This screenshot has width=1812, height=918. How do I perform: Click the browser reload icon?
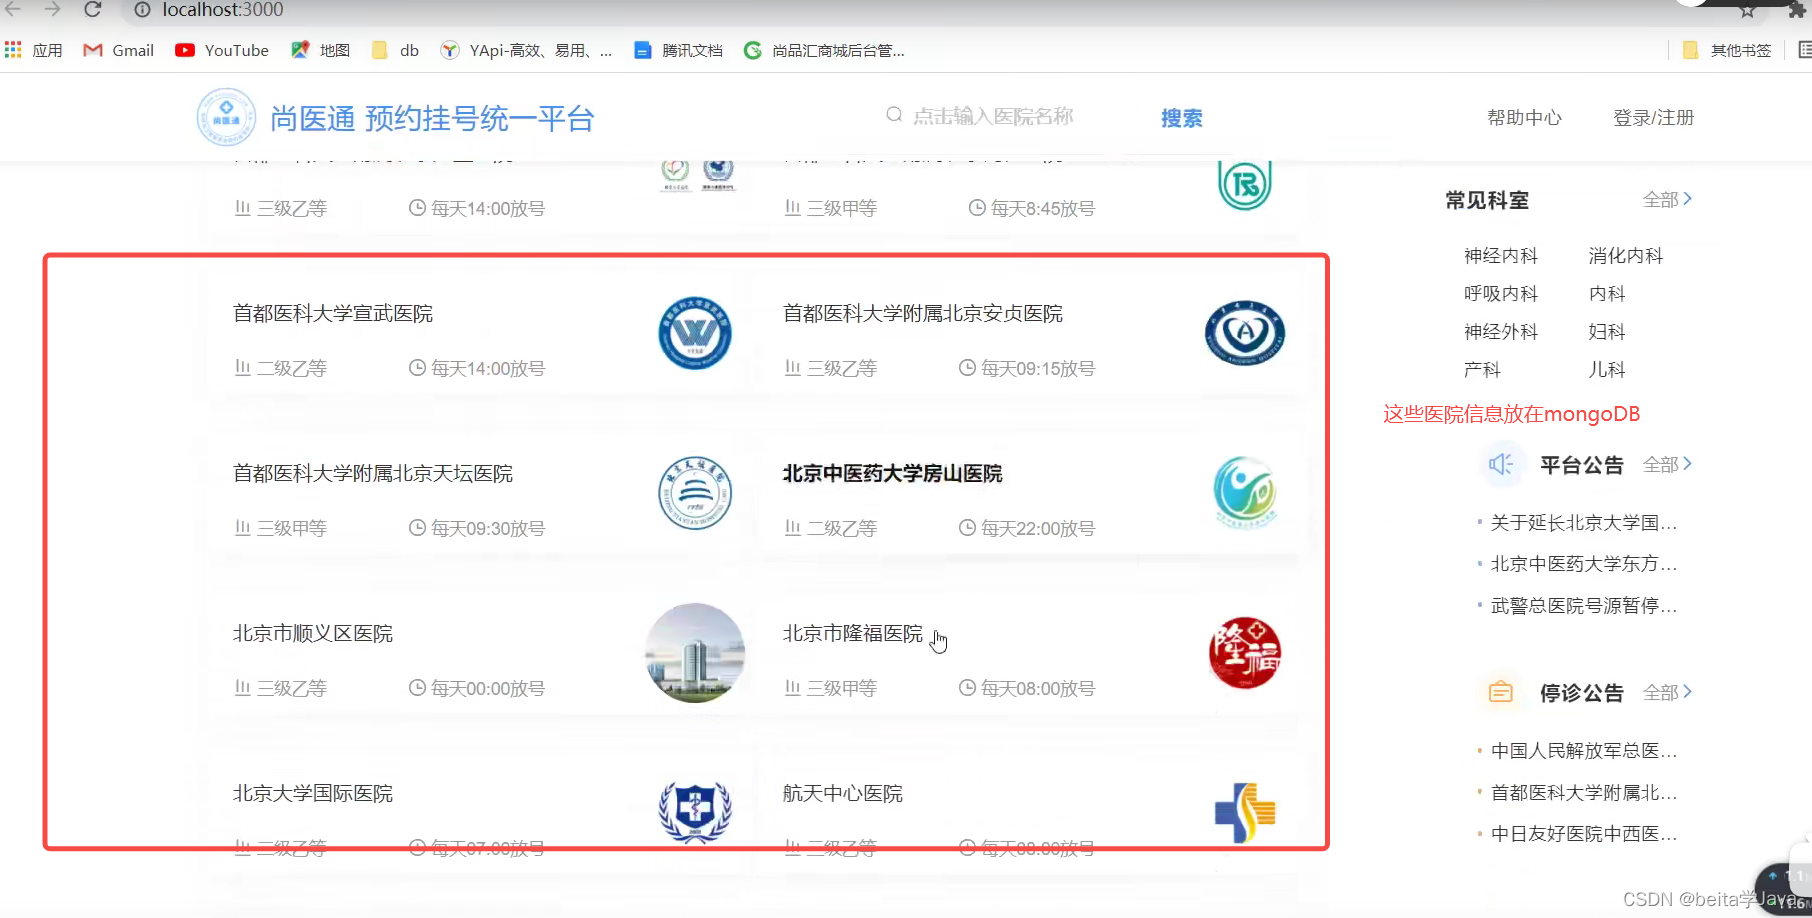(x=93, y=10)
